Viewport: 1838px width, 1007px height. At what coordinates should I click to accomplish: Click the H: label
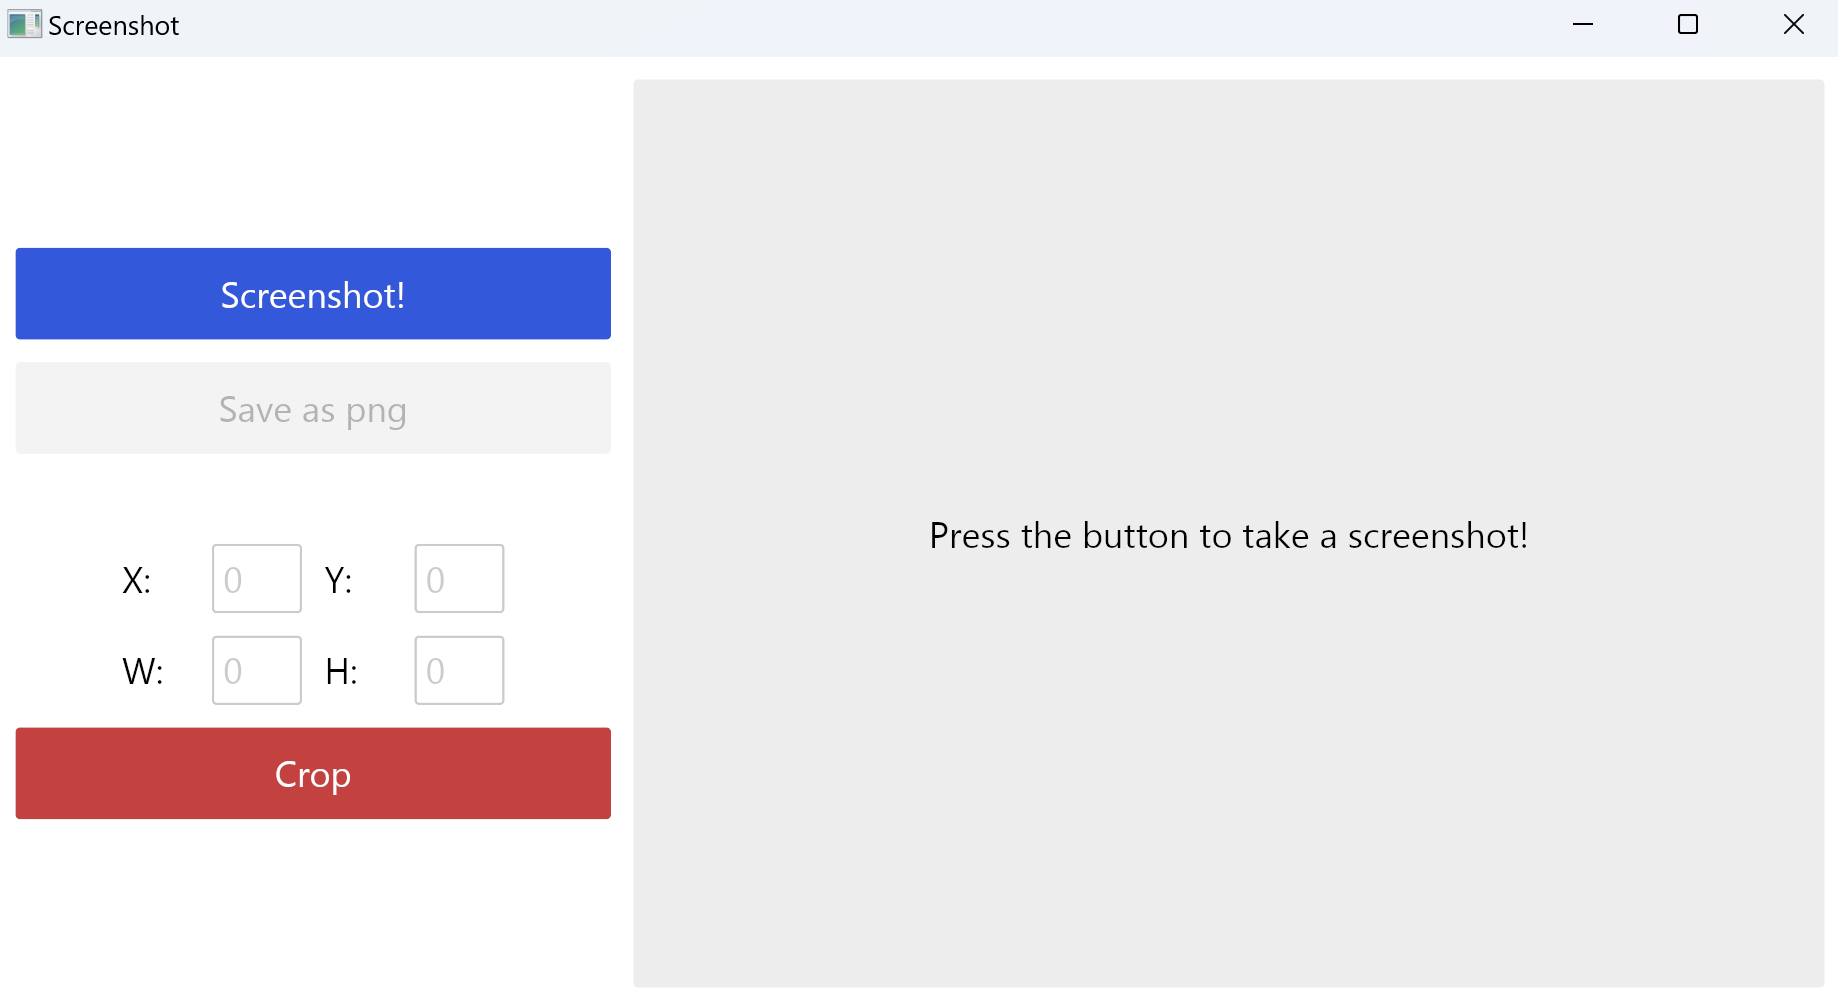tap(342, 671)
